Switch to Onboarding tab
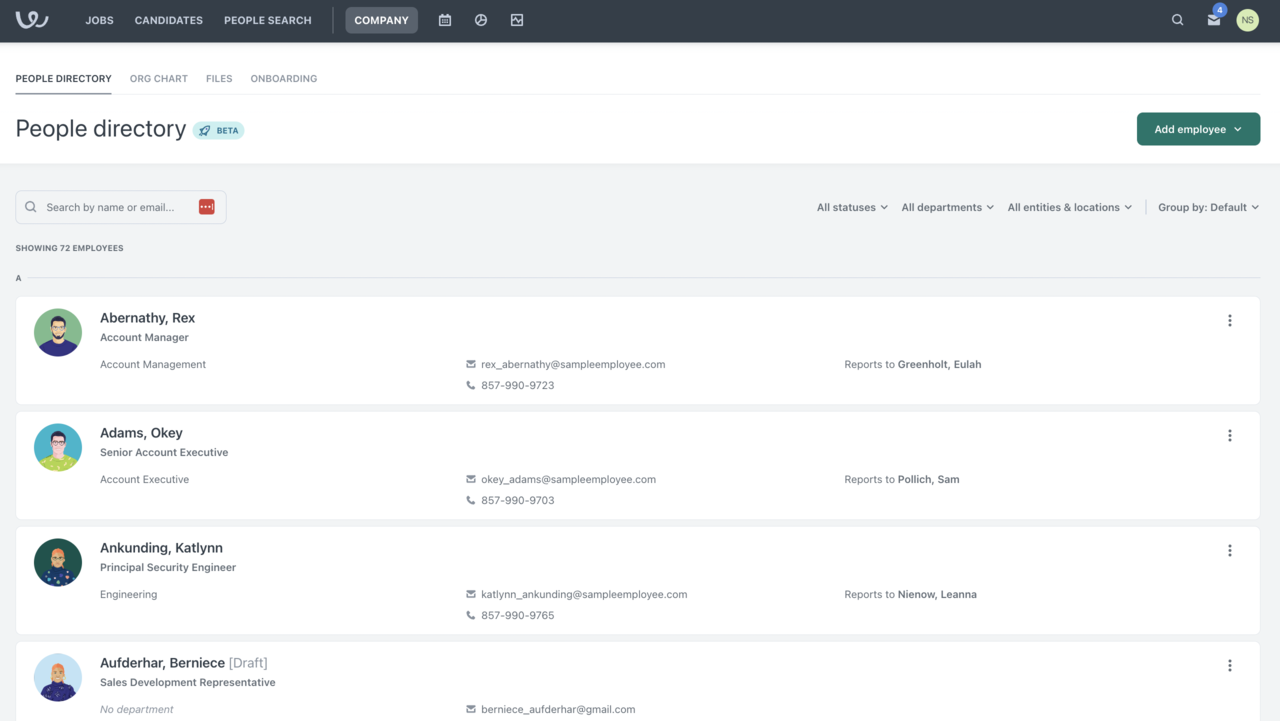1280x721 pixels. 284,79
